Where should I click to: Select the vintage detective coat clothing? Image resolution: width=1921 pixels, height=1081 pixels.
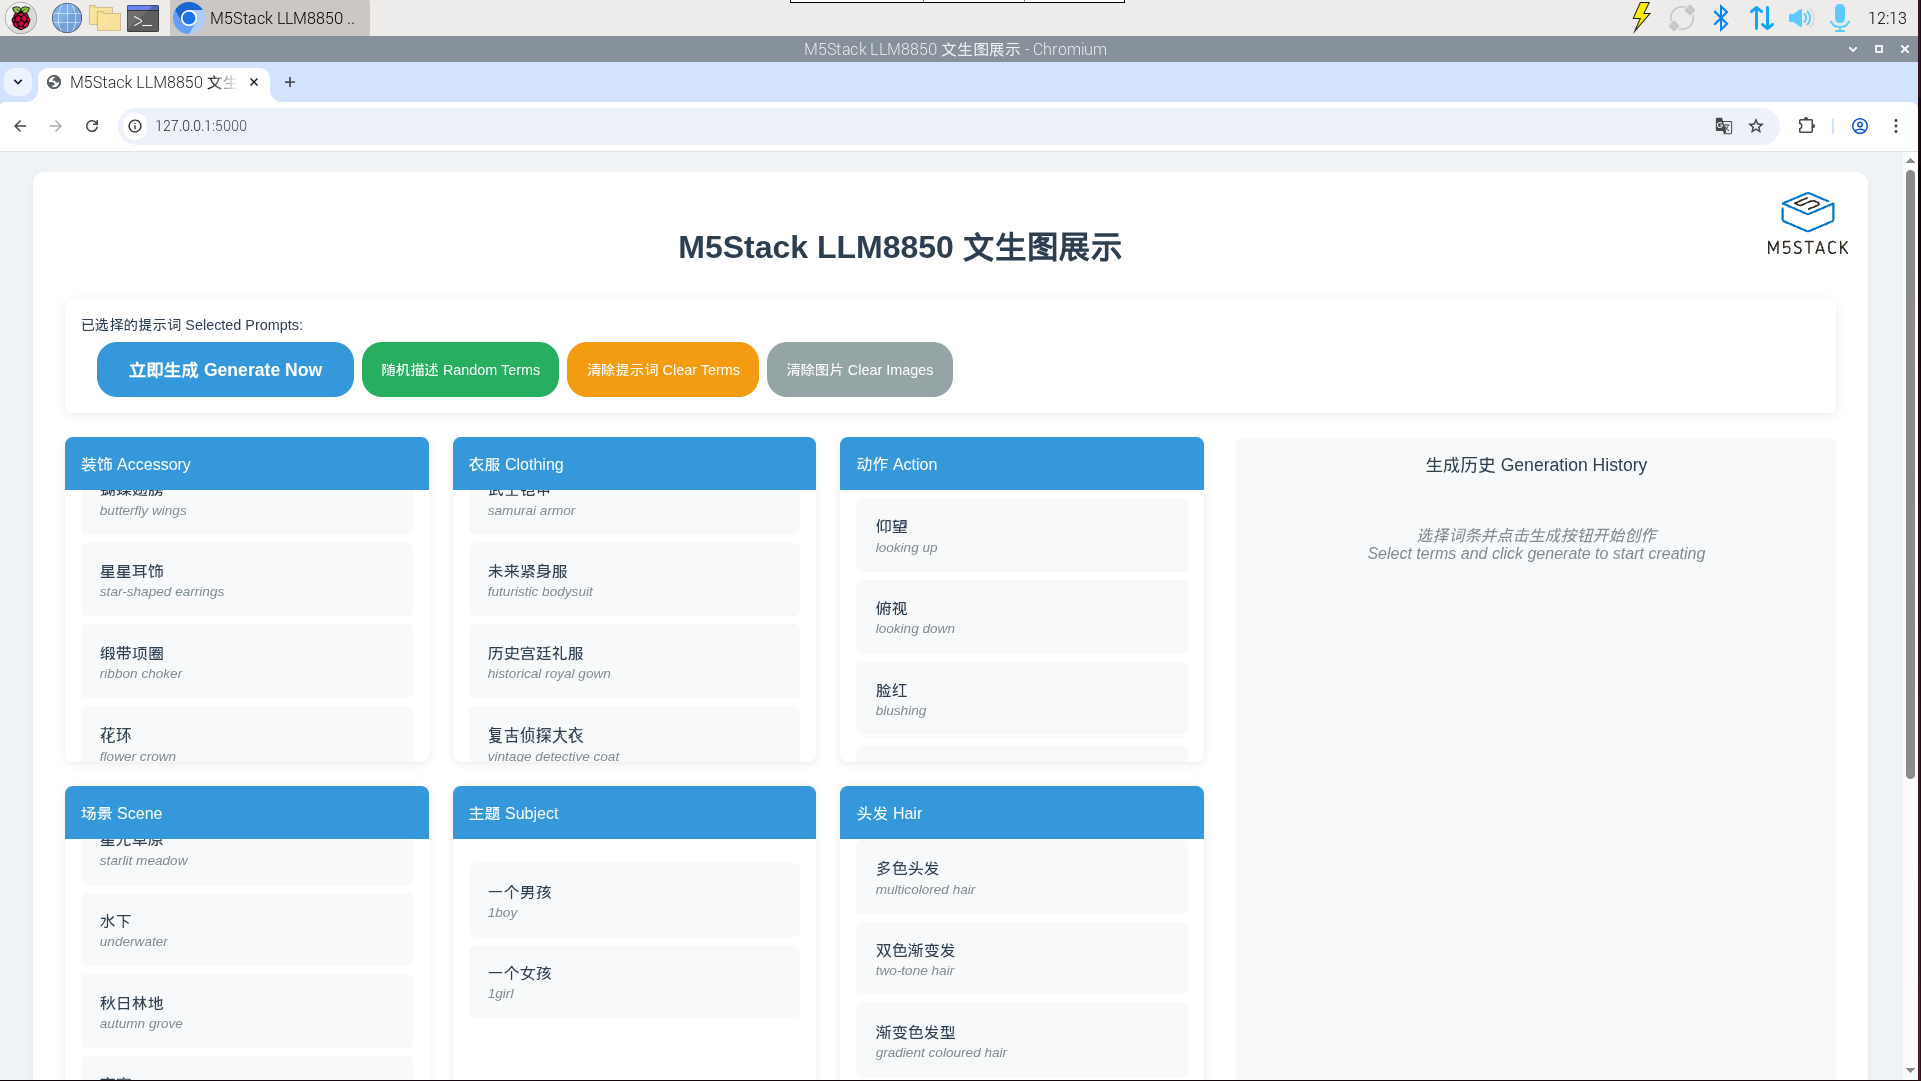(634, 735)
